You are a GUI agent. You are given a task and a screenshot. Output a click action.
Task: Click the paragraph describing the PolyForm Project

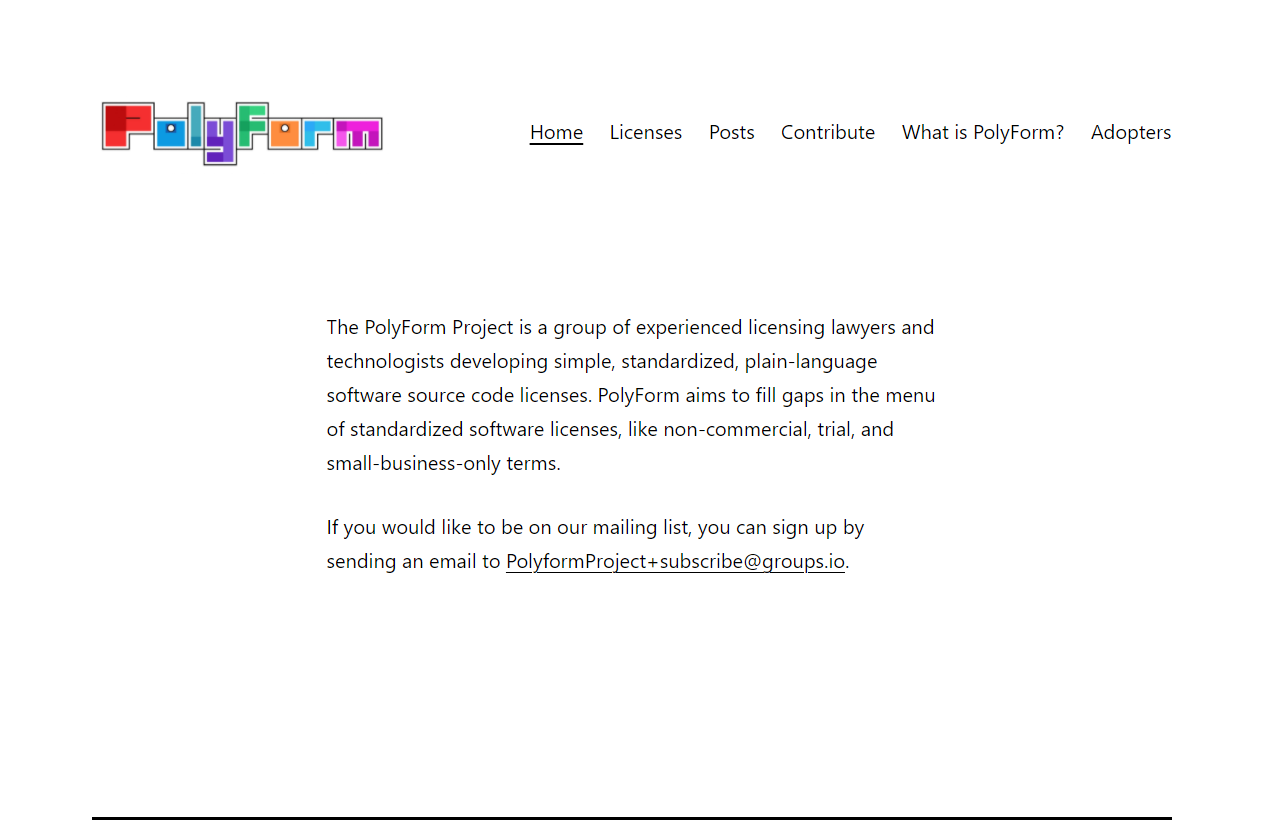pos(630,394)
